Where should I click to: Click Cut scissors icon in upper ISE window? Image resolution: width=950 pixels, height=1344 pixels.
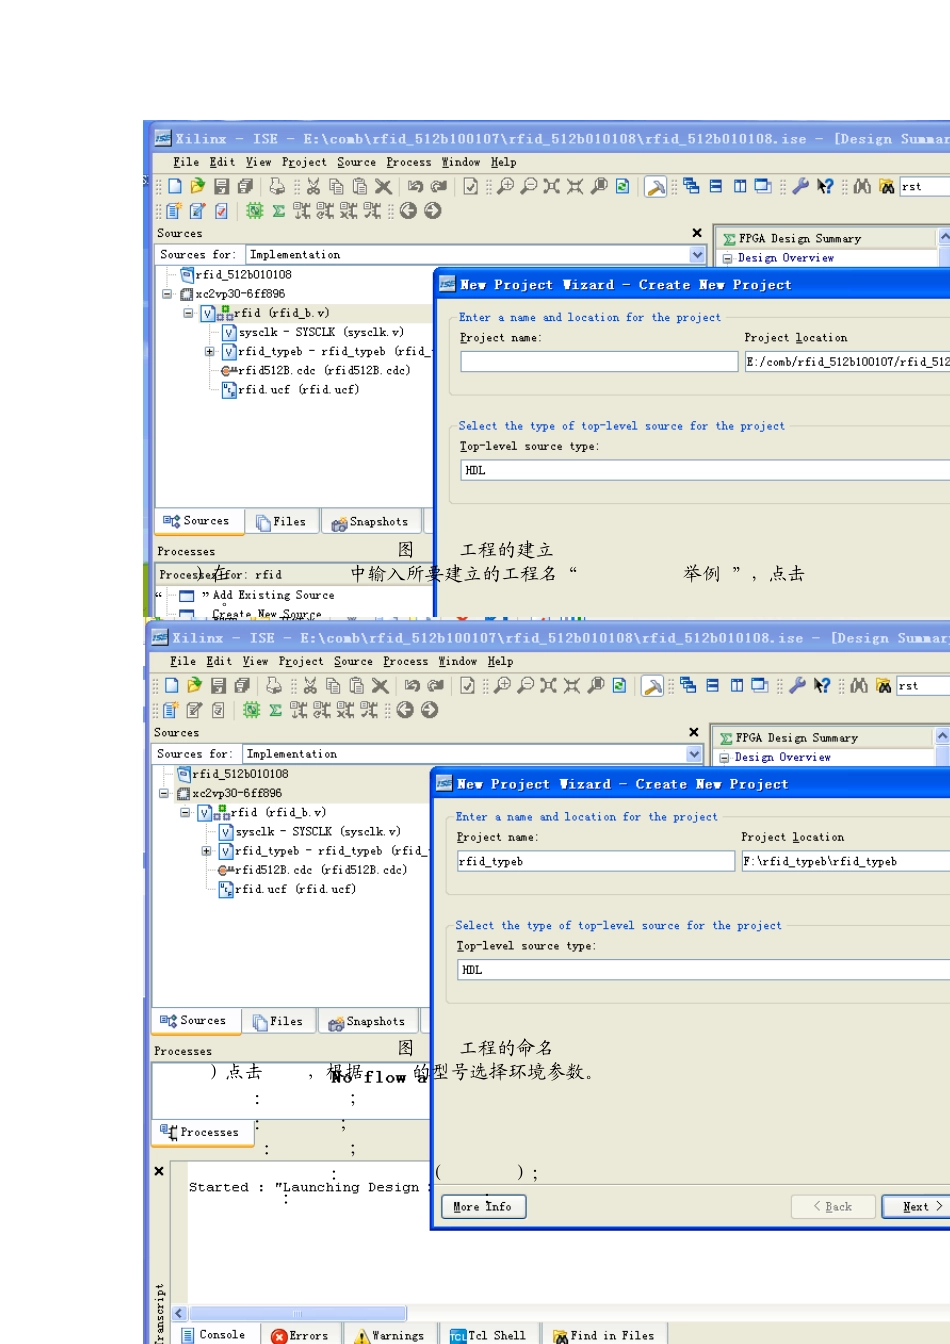313,186
